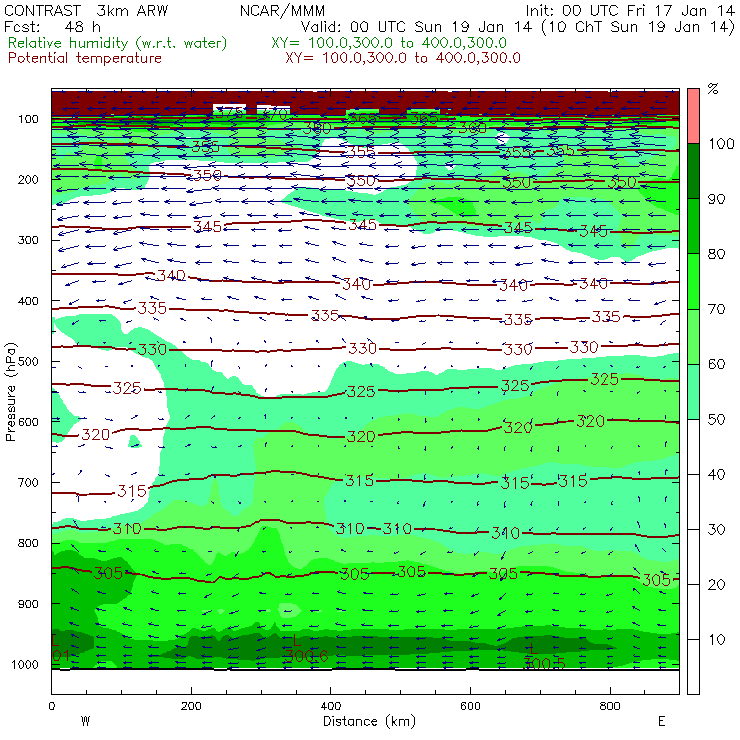The image size is (740, 740).
Task: Click the 300 hPa pressure tick label
Action: pyautogui.click(x=28, y=240)
